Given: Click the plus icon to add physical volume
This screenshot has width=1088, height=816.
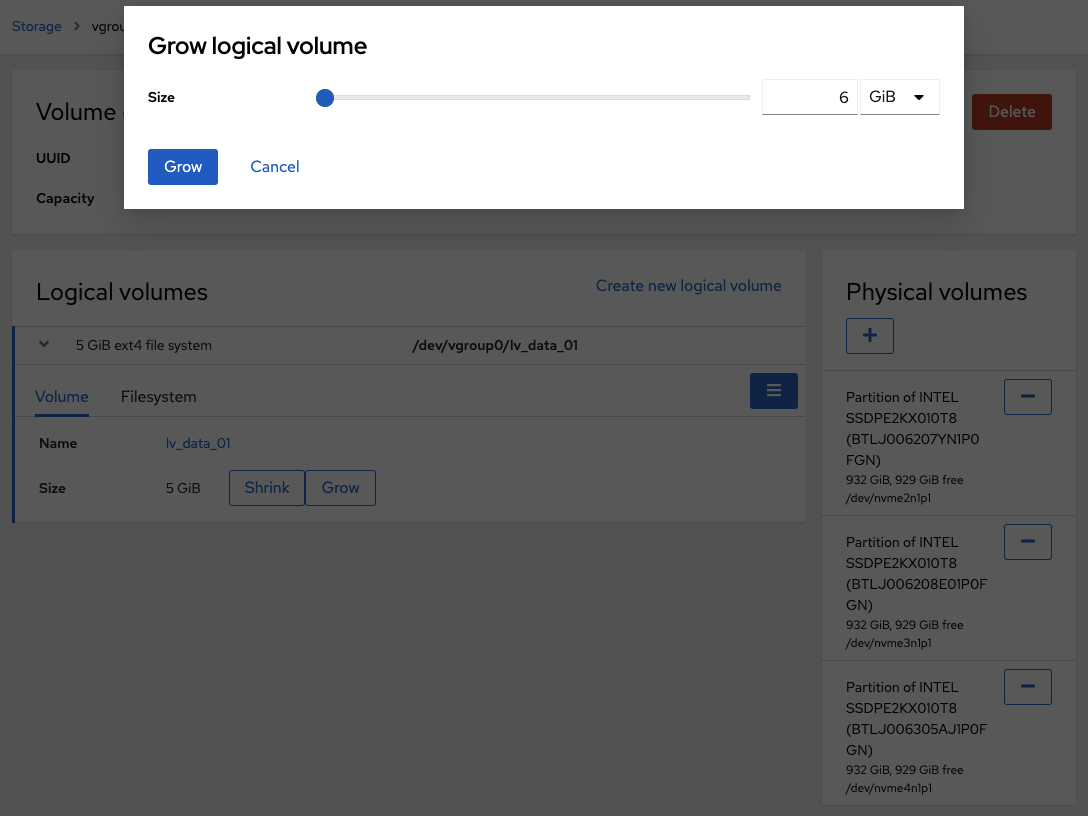Looking at the screenshot, I should (x=869, y=336).
